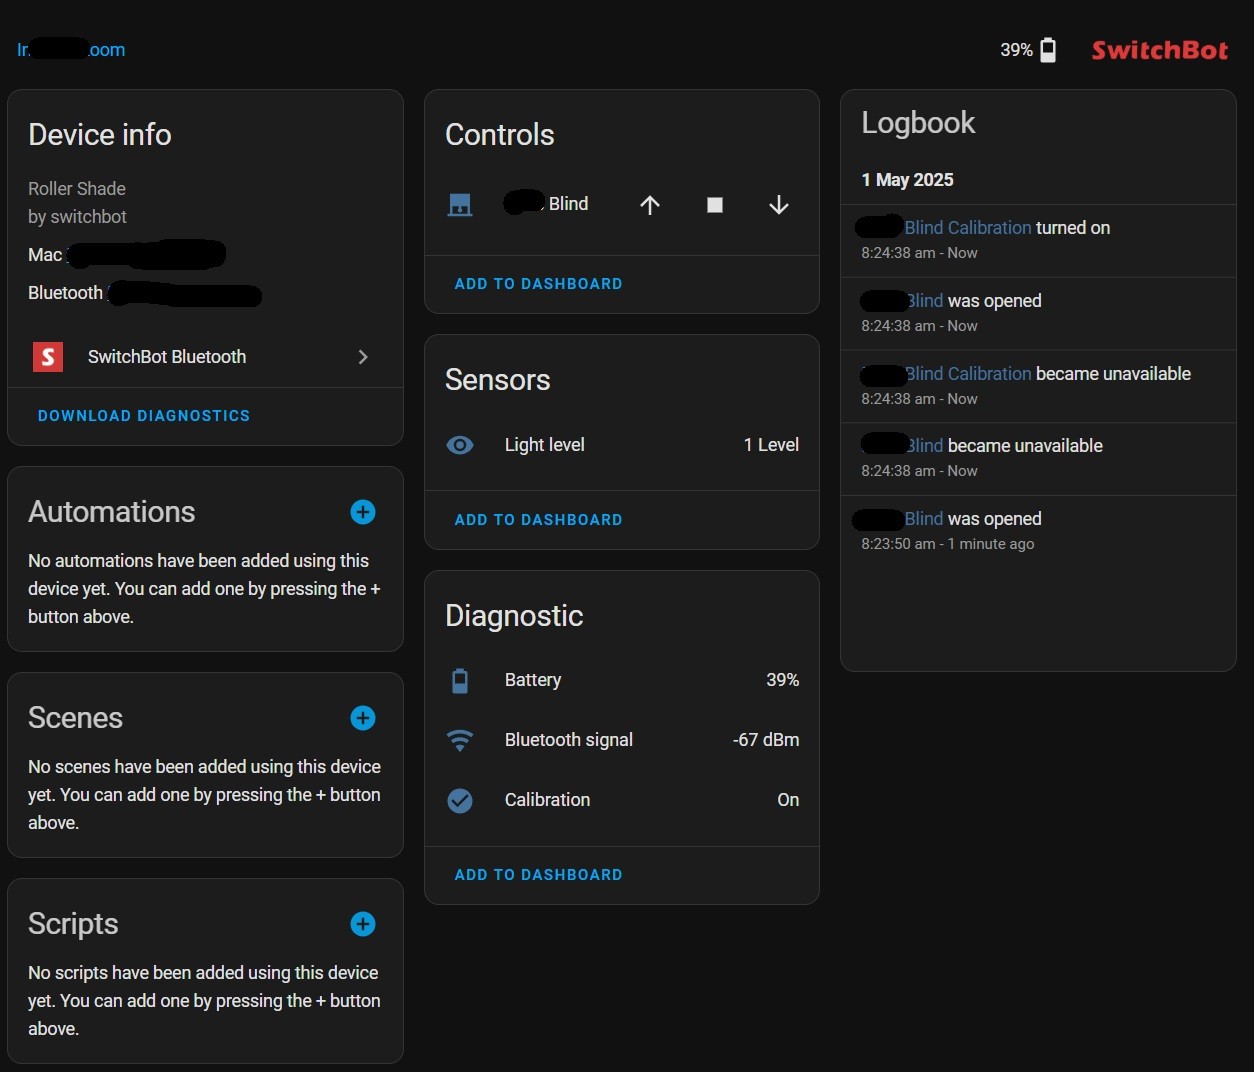Open Blind Calibration turned on logbook link
1254x1072 pixels.
[967, 228]
